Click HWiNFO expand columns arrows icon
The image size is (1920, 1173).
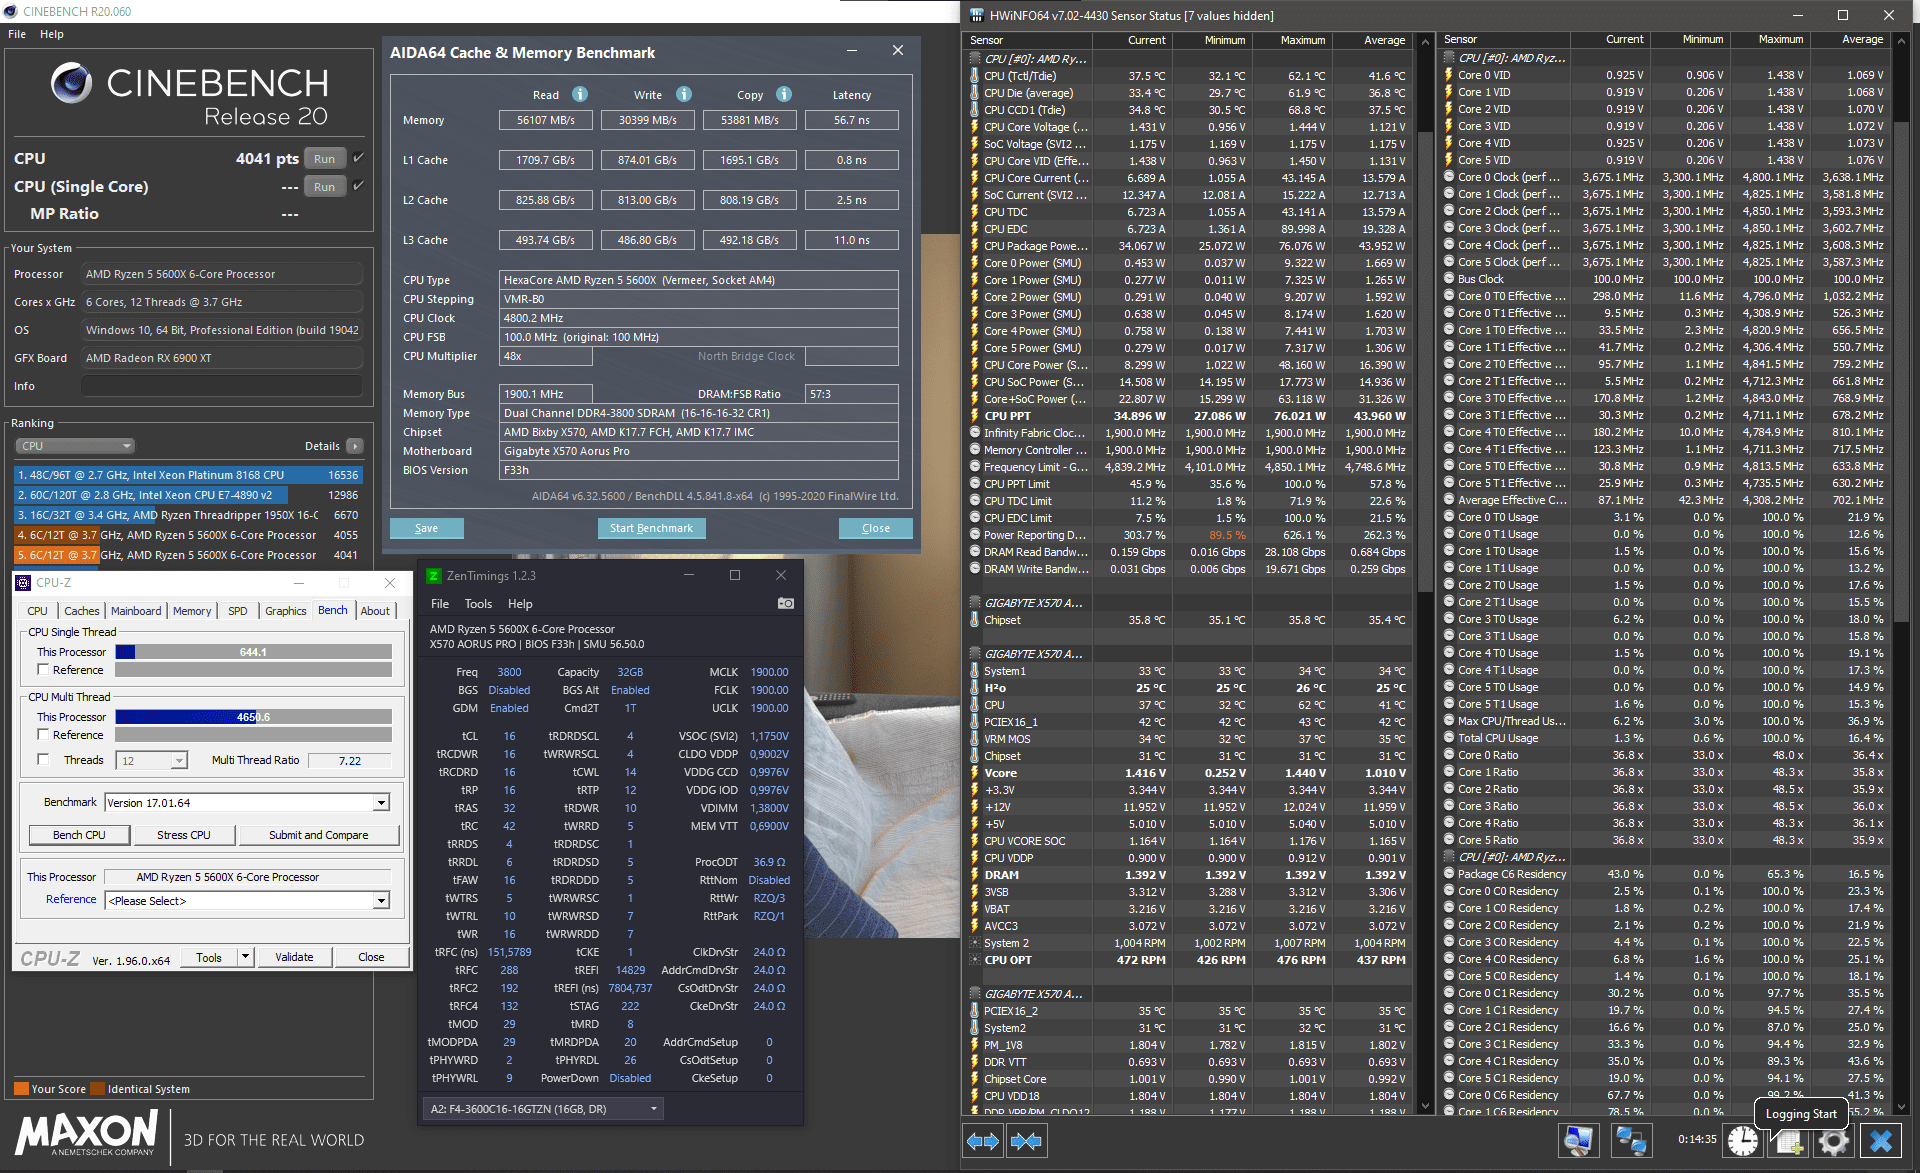click(983, 1141)
